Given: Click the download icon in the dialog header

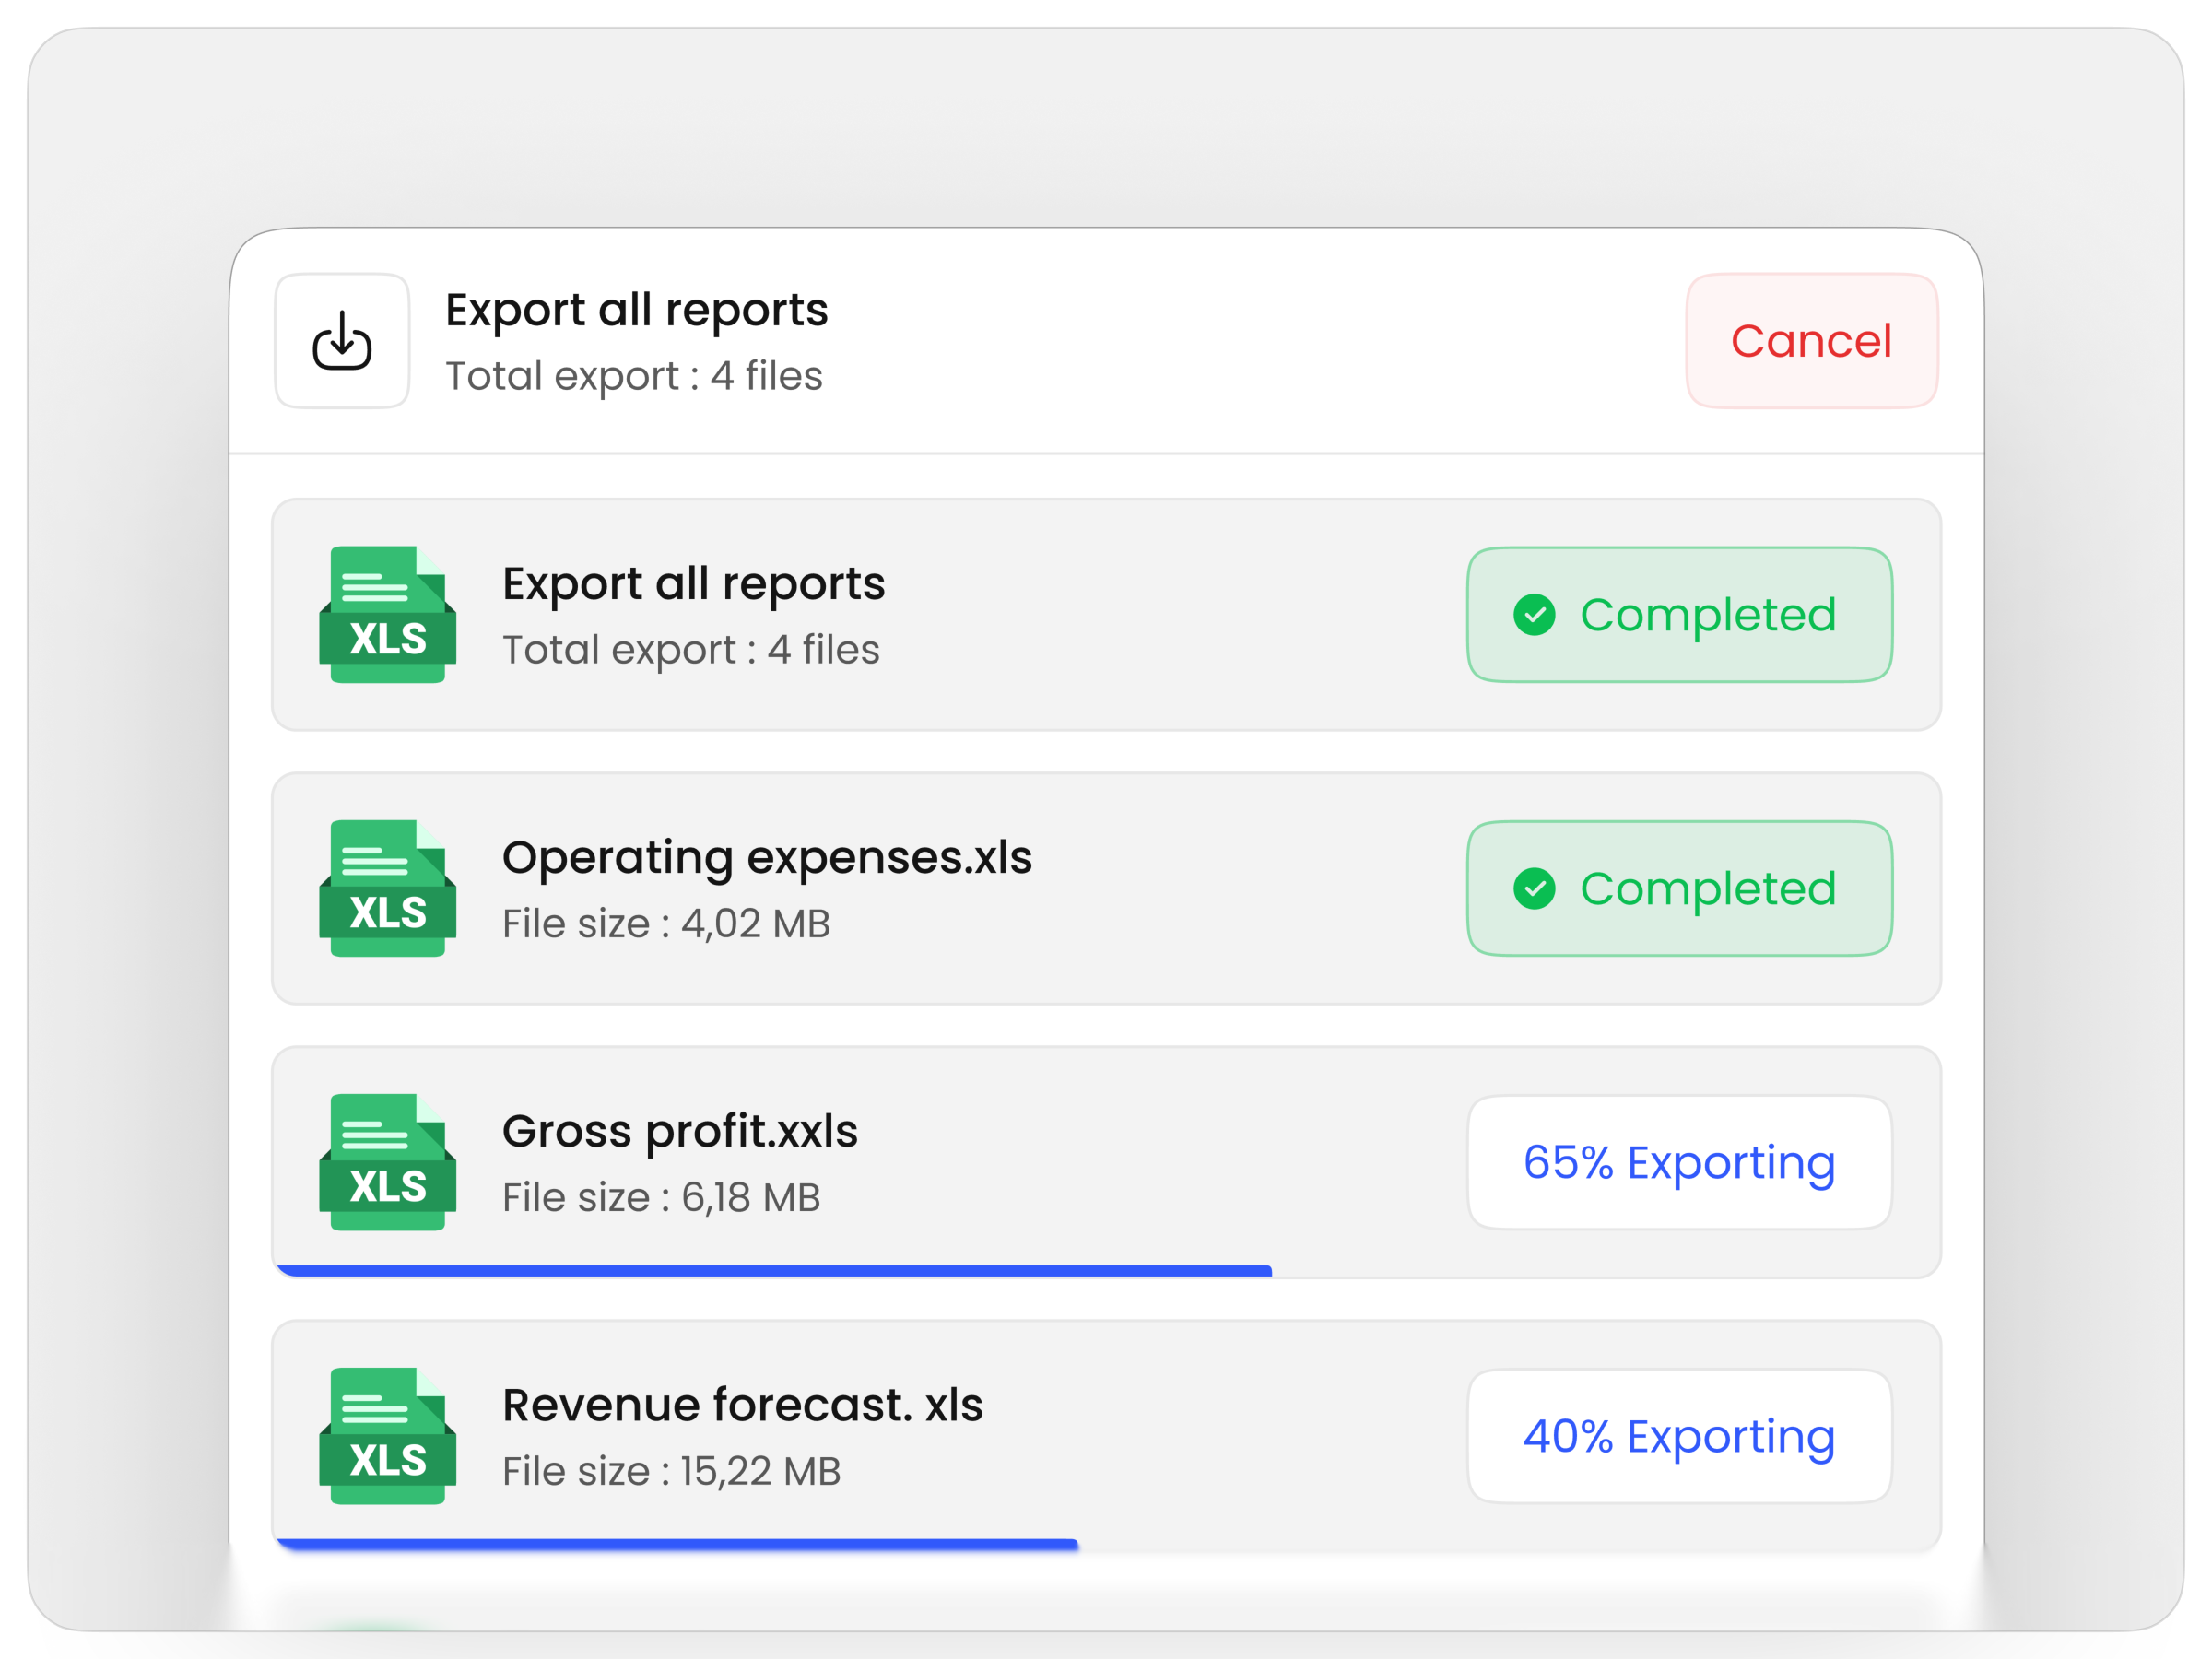Looking at the screenshot, I should 342,341.
